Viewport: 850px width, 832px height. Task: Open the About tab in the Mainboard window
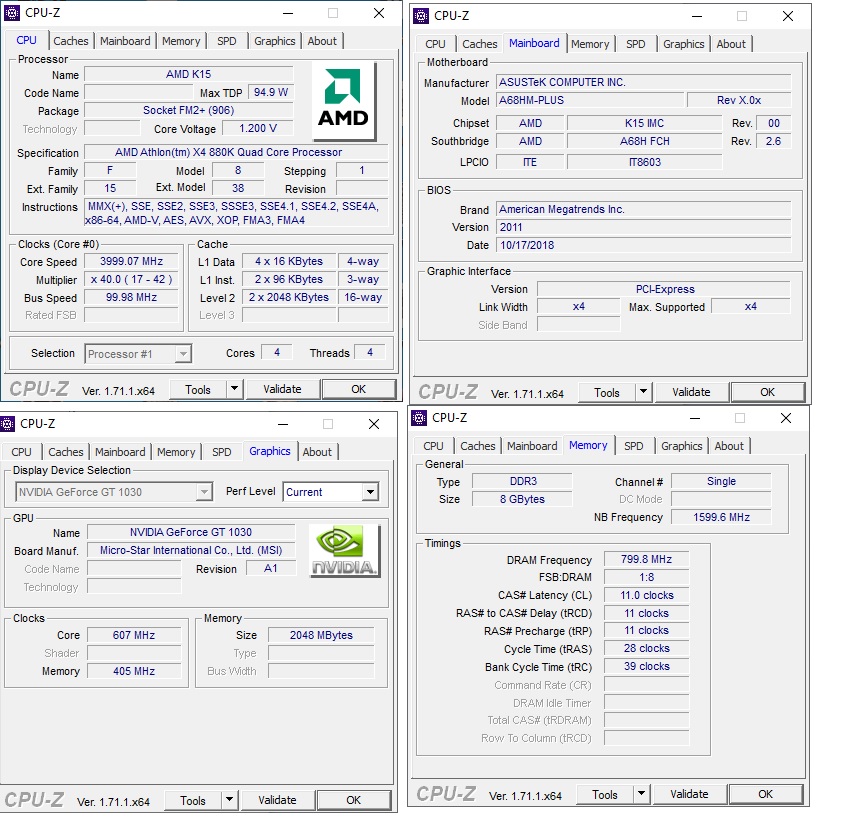click(731, 44)
